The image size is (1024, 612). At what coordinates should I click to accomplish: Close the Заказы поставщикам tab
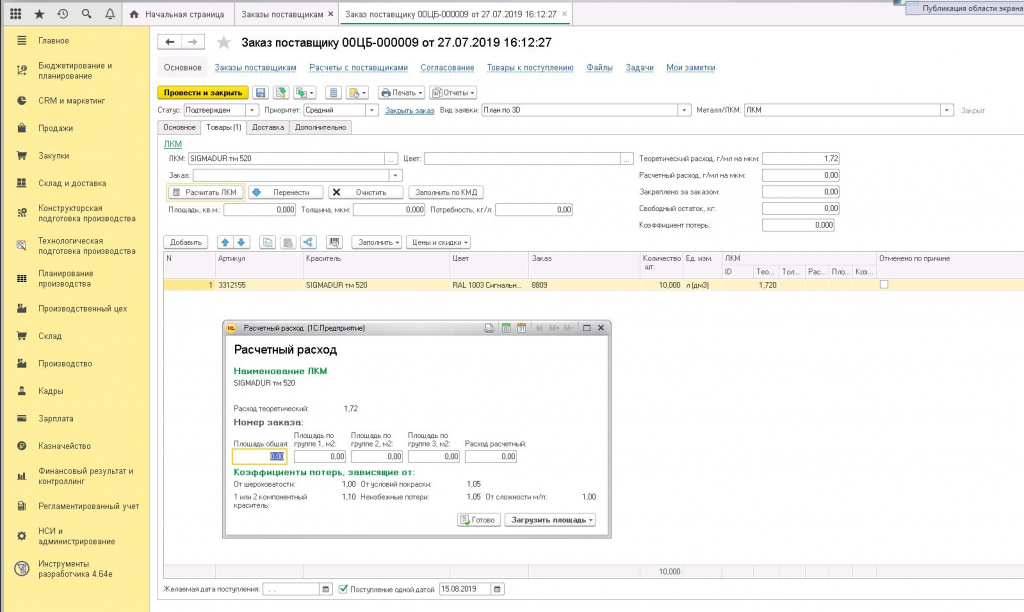pyautogui.click(x=330, y=14)
